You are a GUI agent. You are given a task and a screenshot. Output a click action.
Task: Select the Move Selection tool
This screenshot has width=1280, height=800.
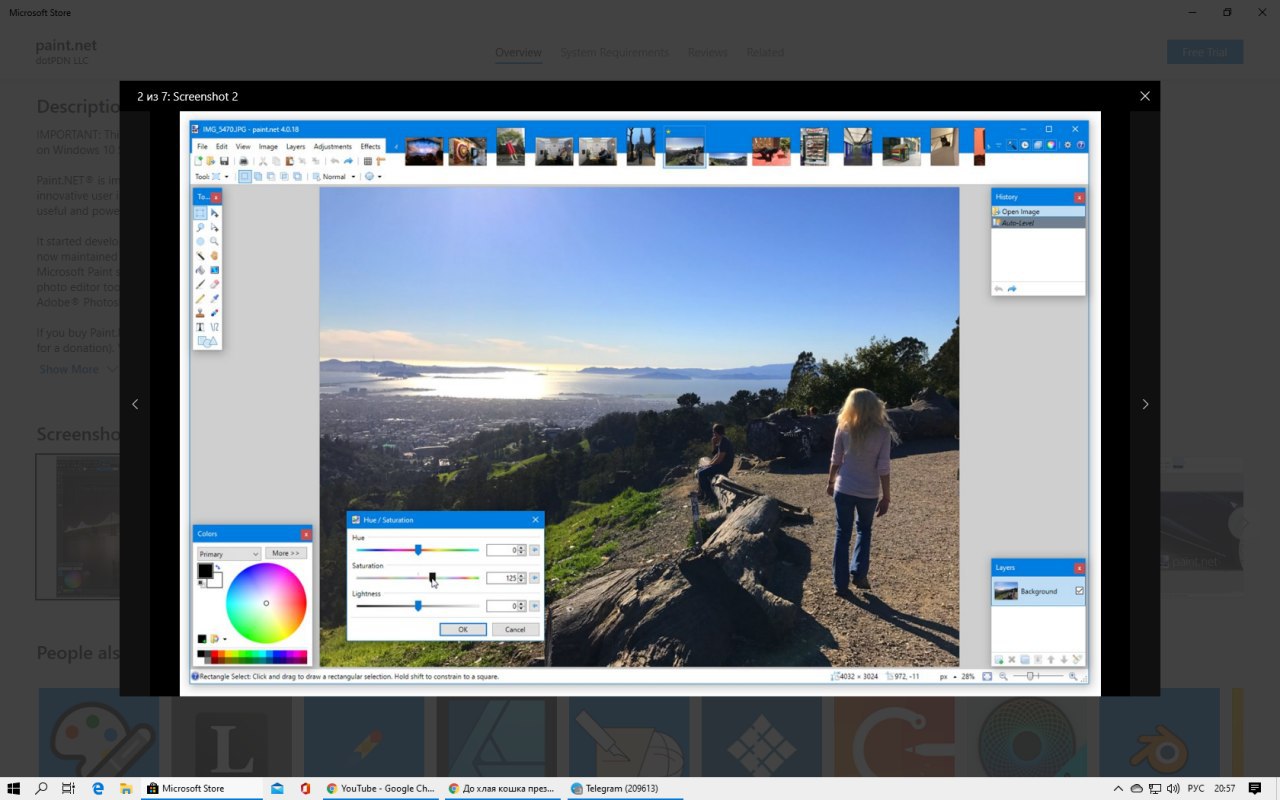tap(215, 228)
